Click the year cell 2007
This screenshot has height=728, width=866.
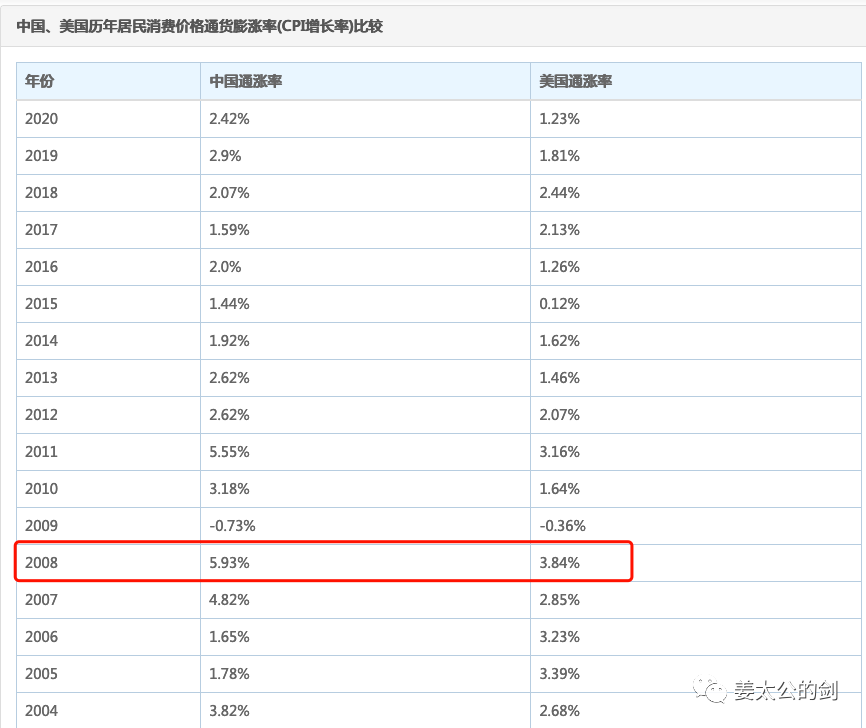tap(41, 600)
